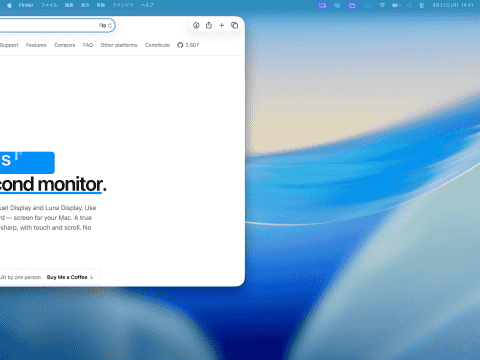480x360 pixels.
Task: Reload the page with the refresh icon
Action: [x=110, y=25]
